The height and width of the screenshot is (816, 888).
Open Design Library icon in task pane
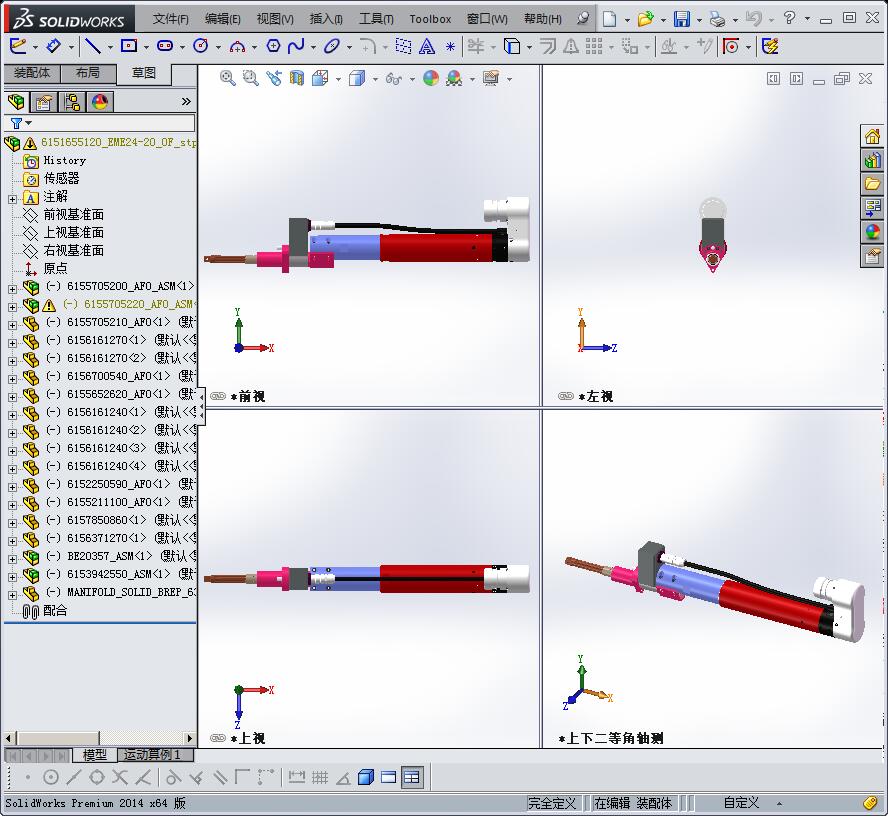click(872, 160)
